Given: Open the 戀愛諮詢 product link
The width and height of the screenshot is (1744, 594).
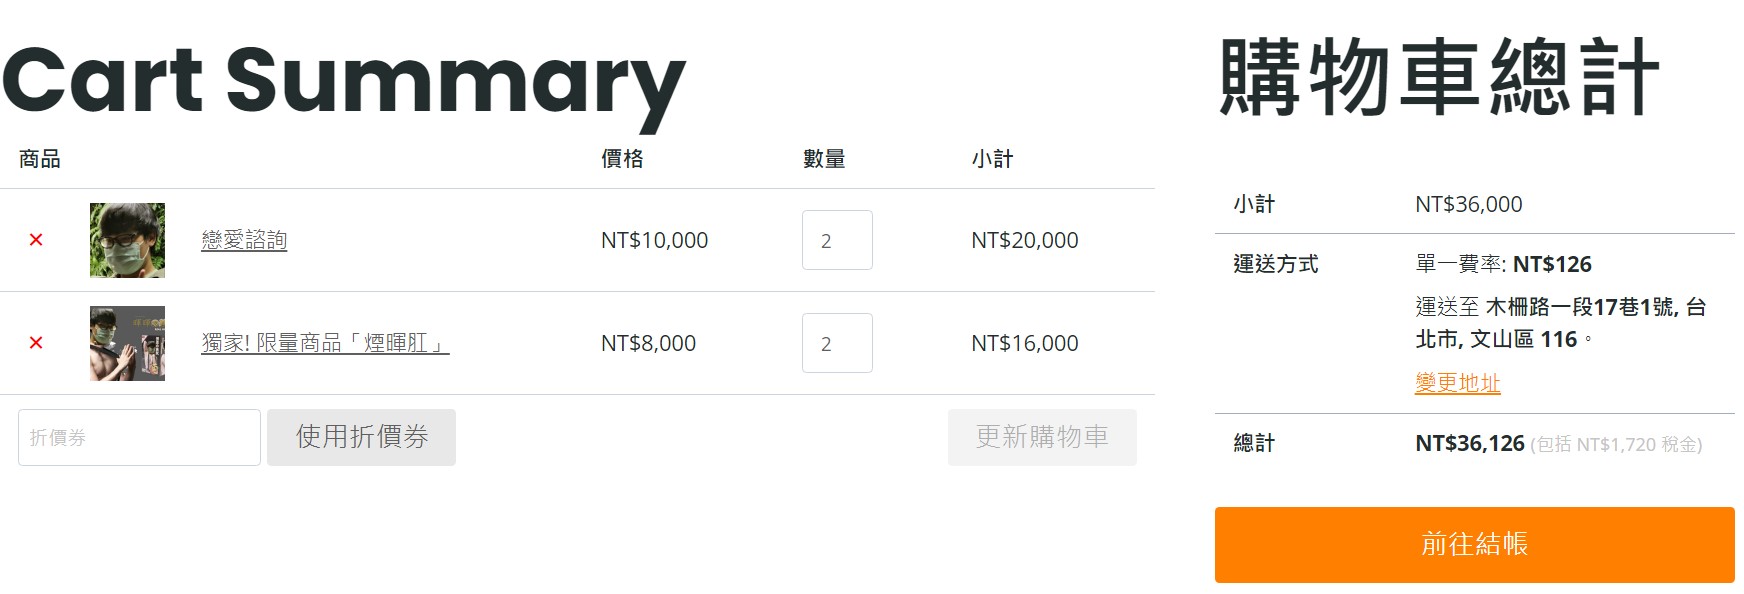Looking at the screenshot, I should pos(244,240).
